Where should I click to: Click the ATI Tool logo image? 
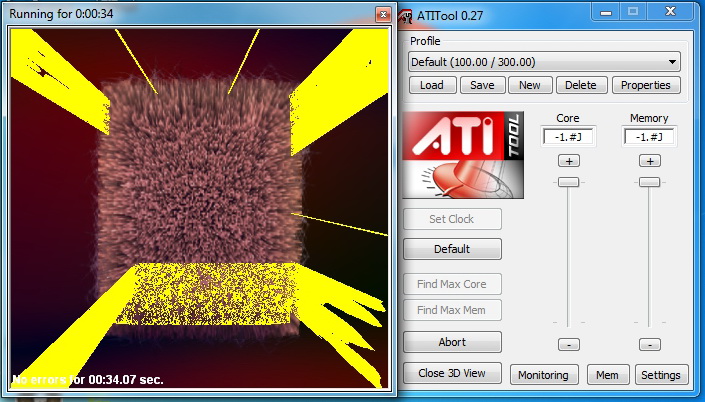point(464,152)
